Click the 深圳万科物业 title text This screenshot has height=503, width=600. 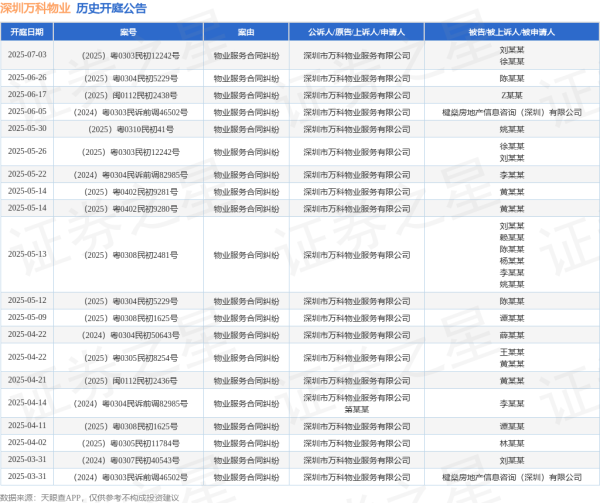click(35, 8)
